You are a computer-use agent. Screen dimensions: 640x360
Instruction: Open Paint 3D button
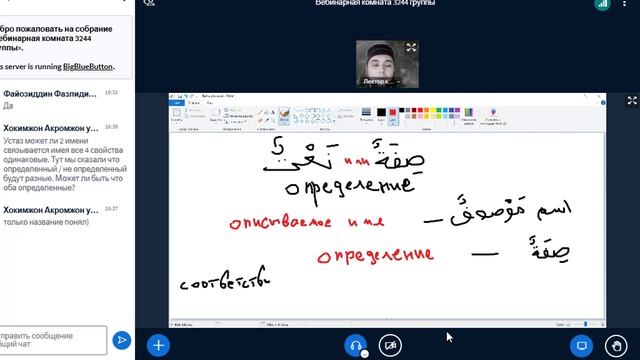[x=493, y=116]
